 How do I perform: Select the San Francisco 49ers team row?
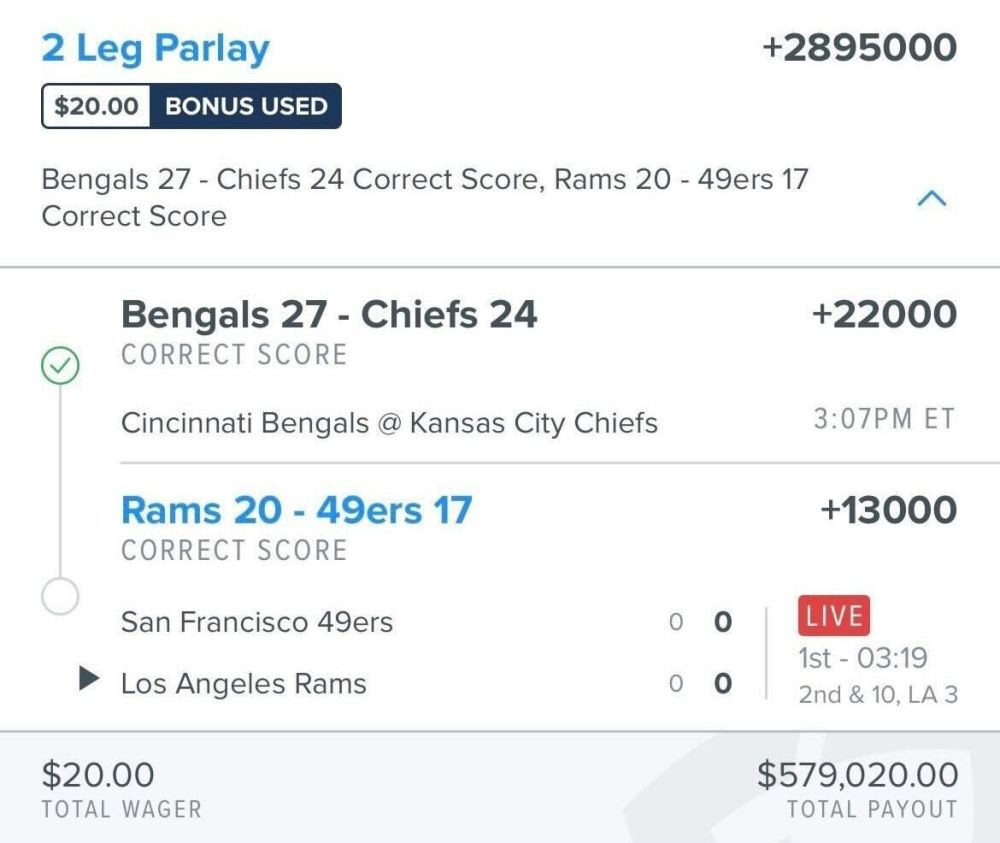coord(257,622)
